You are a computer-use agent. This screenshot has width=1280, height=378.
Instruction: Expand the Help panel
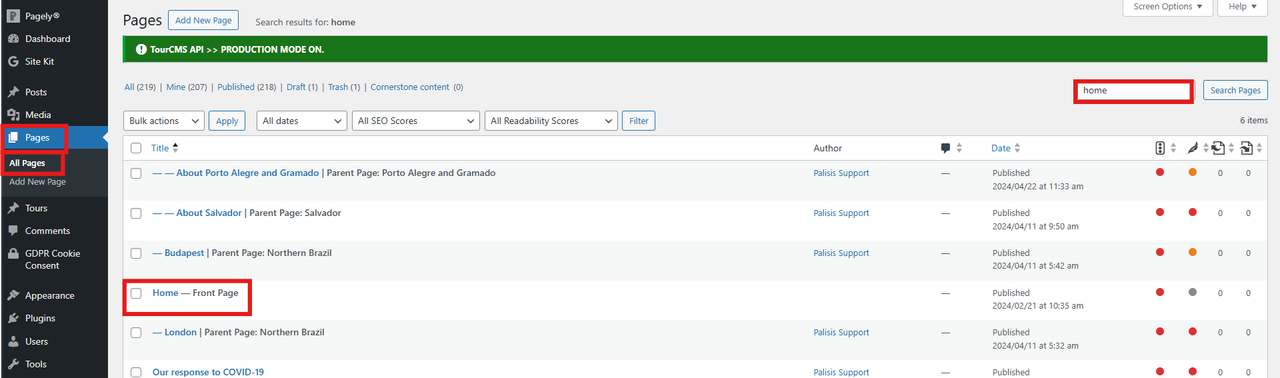(x=1243, y=7)
